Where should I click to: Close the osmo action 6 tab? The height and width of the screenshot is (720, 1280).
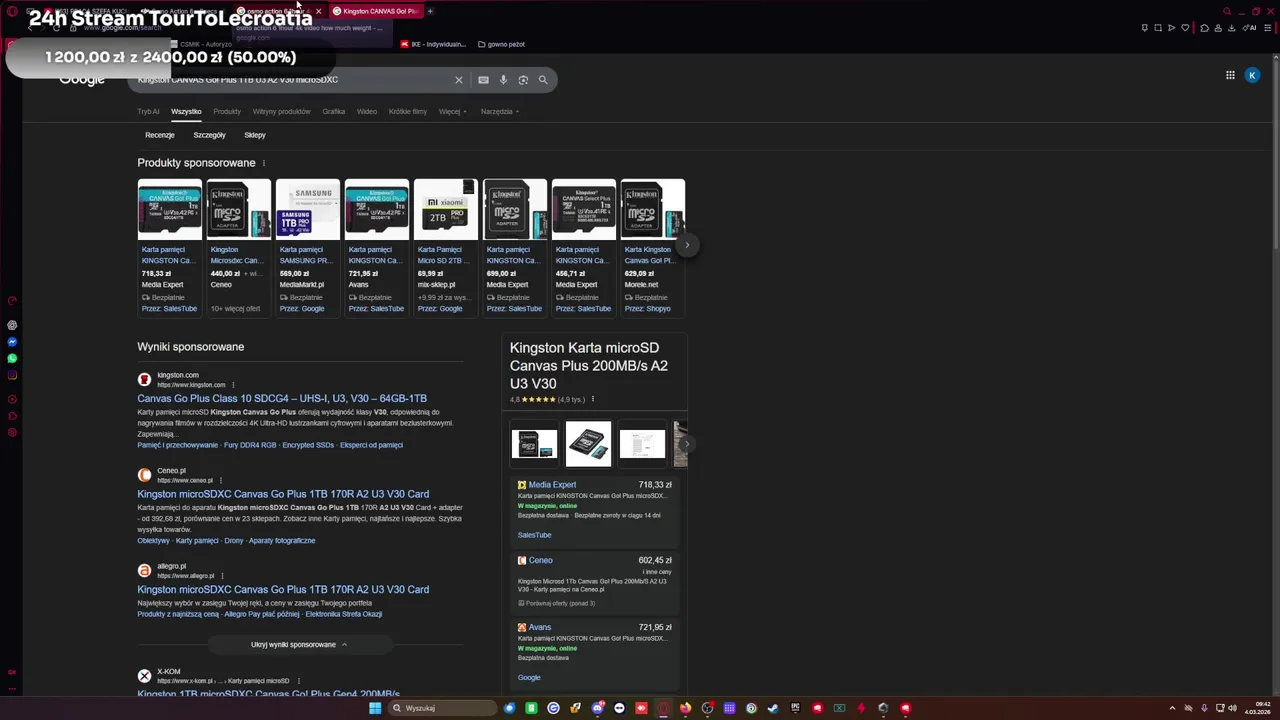[318, 11]
